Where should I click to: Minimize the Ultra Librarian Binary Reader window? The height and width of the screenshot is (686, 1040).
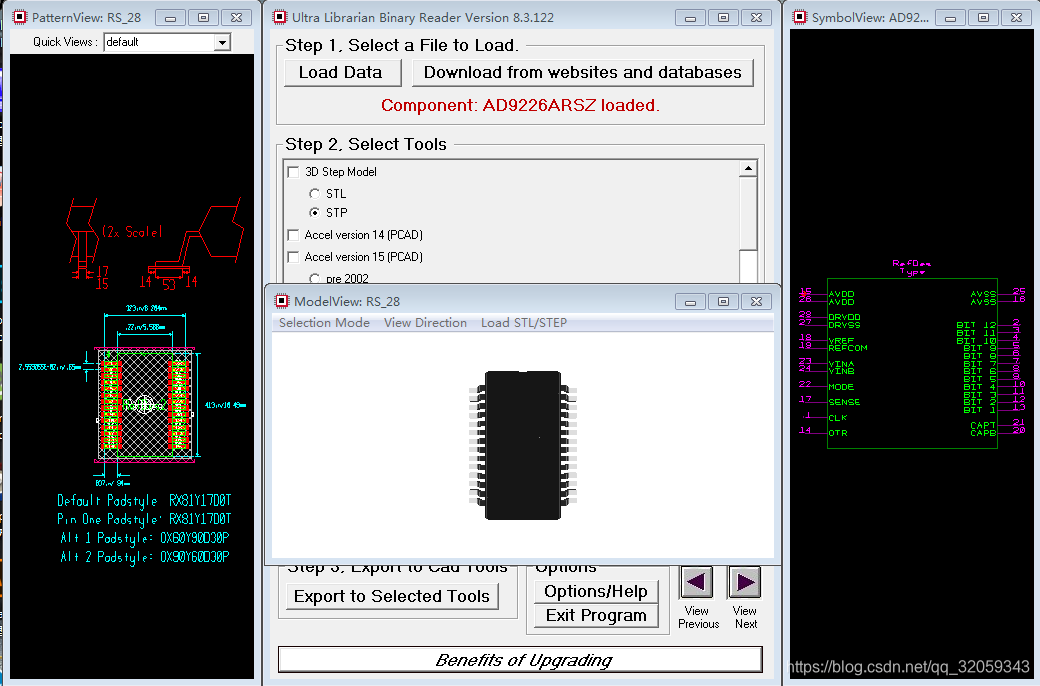click(690, 18)
